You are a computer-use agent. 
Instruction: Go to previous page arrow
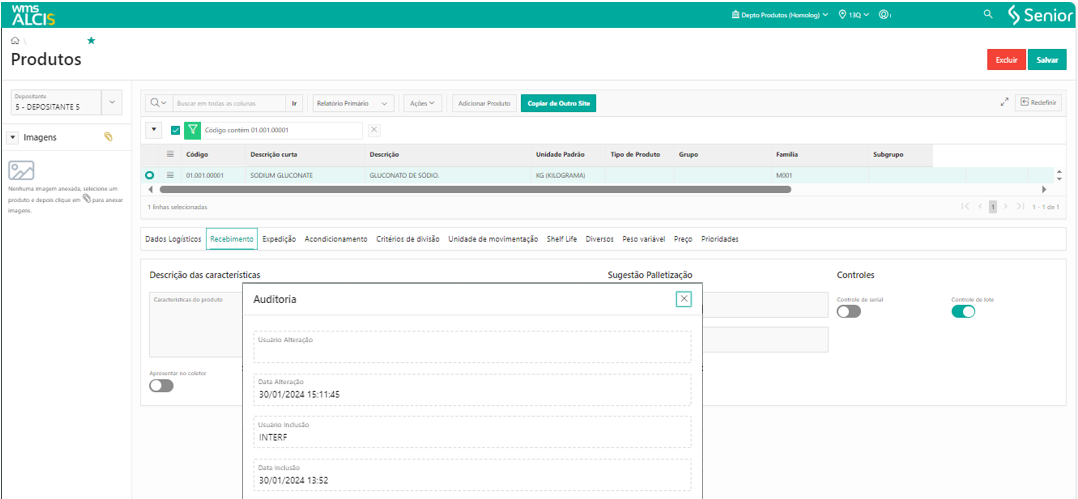pyautogui.click(x=980, y=206)
